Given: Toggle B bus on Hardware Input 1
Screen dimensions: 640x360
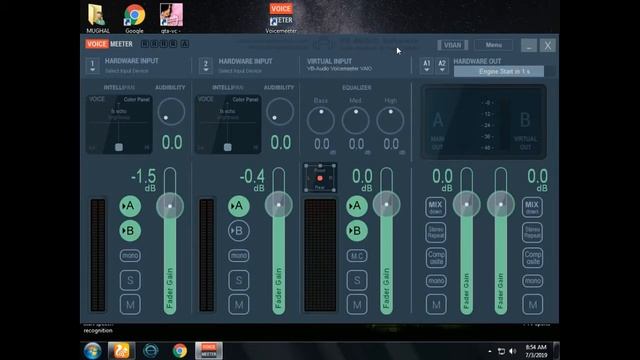Looking at the screenshot, I should click(x=130, y=231).
